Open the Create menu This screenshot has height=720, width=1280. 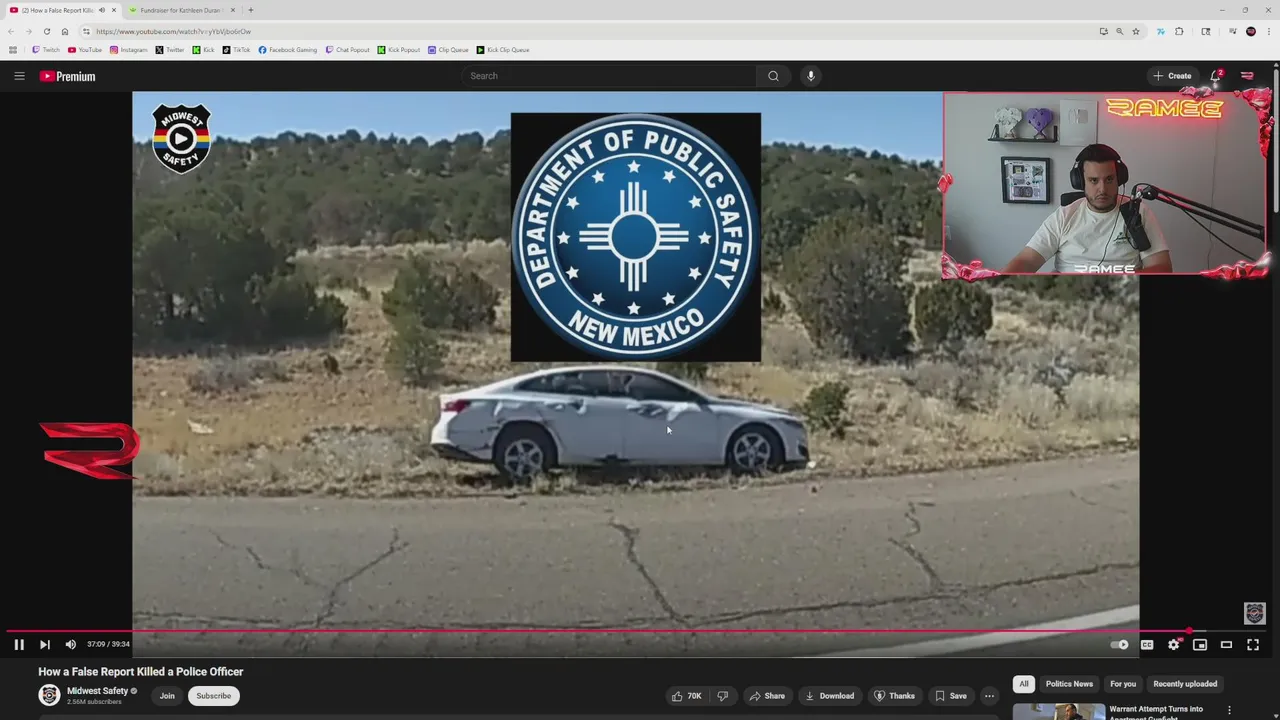(1172, 76)
